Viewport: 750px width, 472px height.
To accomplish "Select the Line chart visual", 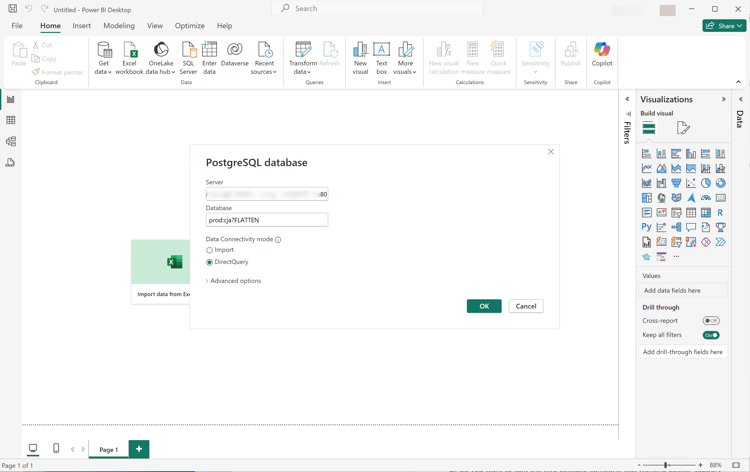I will 646,168.
